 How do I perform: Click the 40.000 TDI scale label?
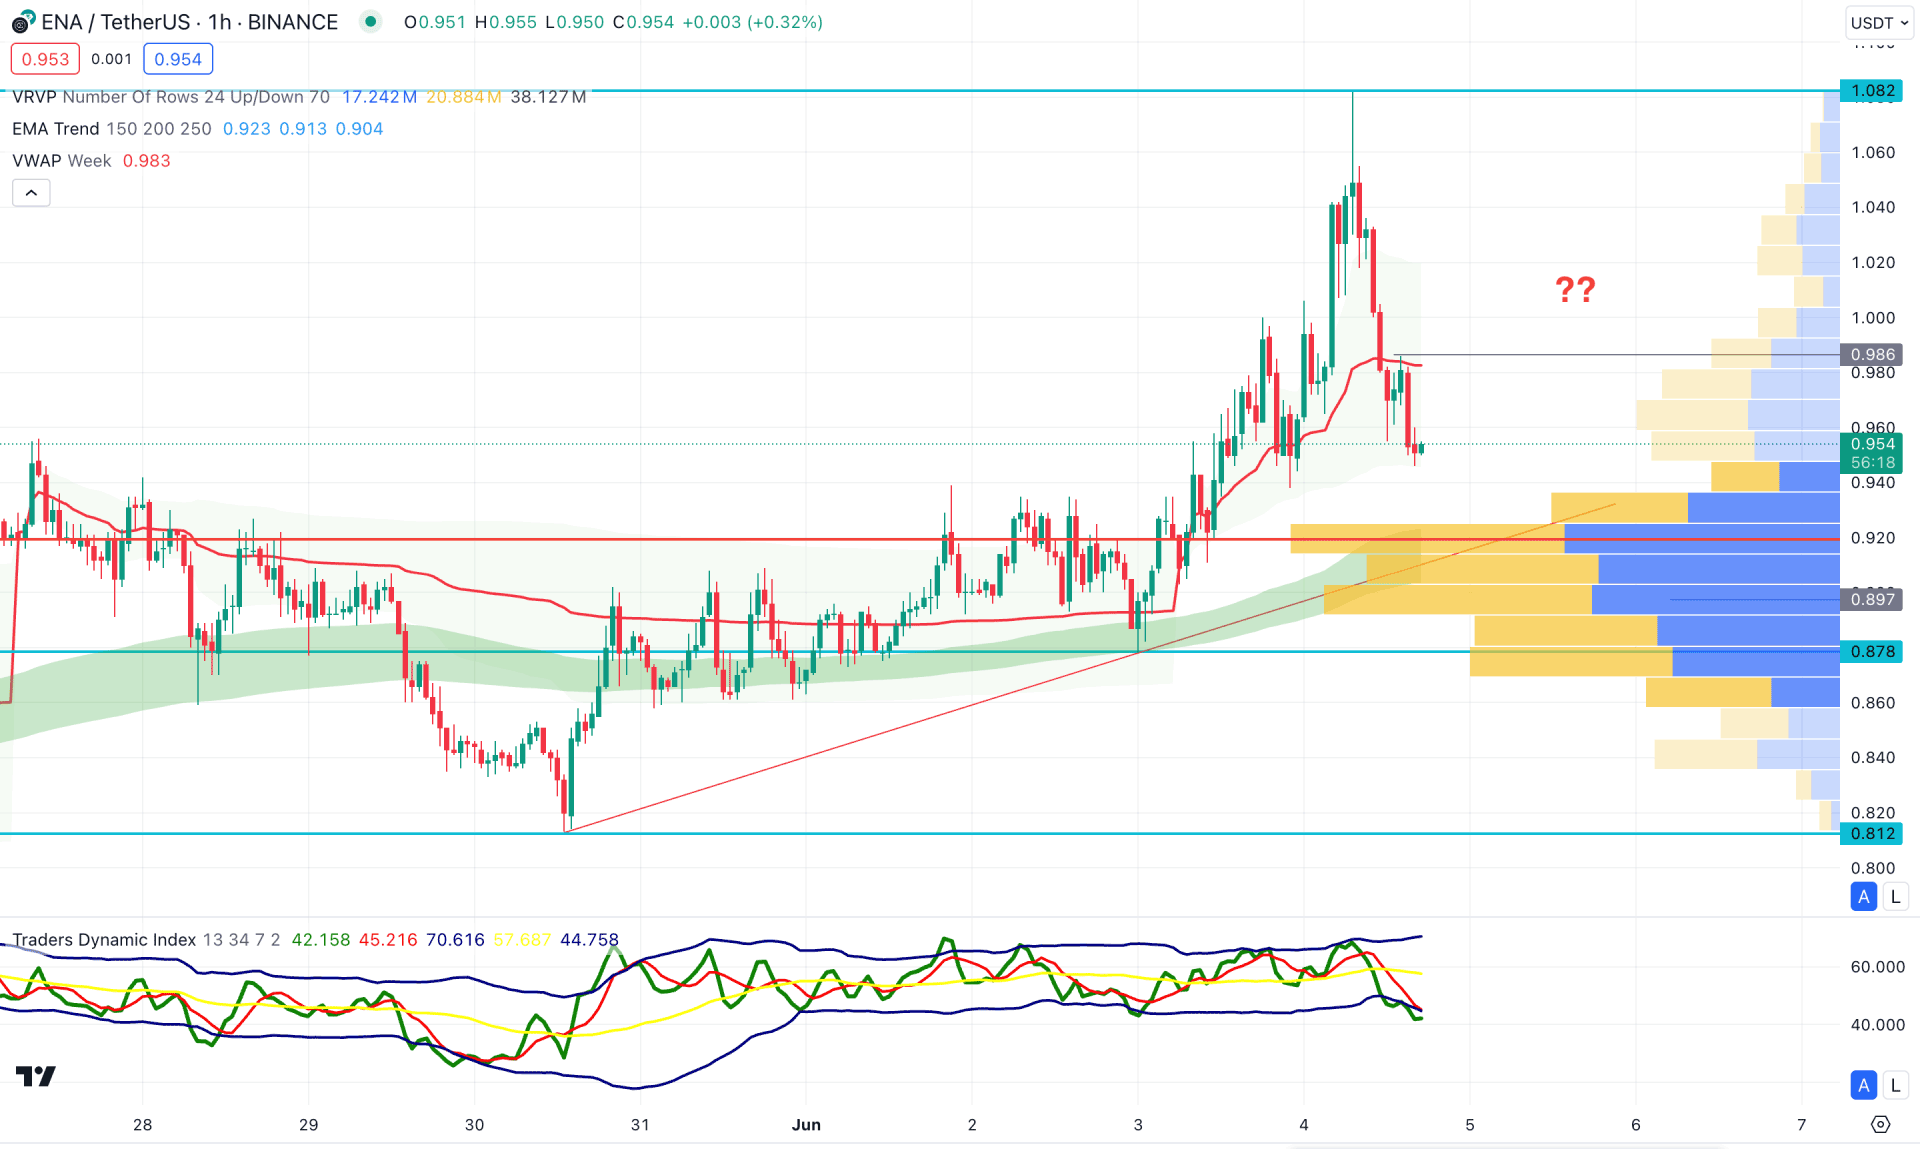[x=1877, y=1025]
